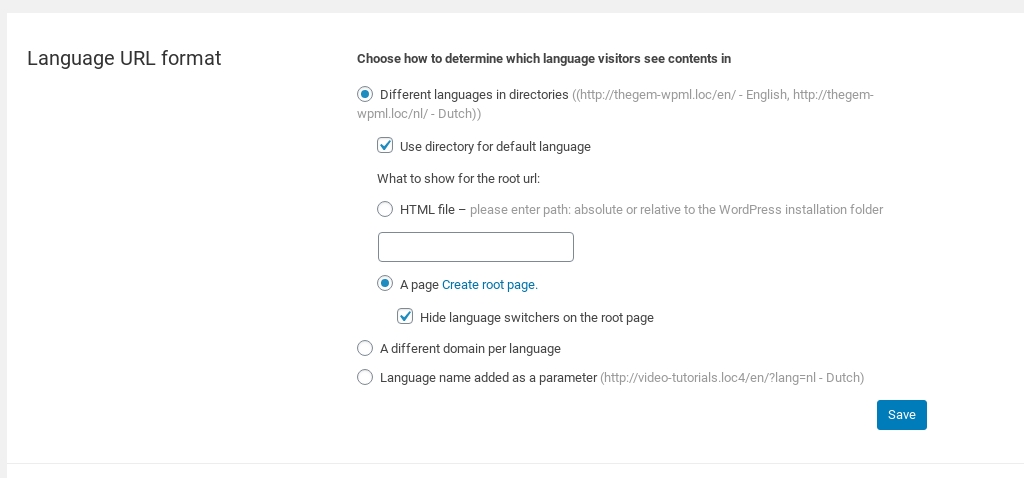Open the 'Create root page' link

pos(489,285)
